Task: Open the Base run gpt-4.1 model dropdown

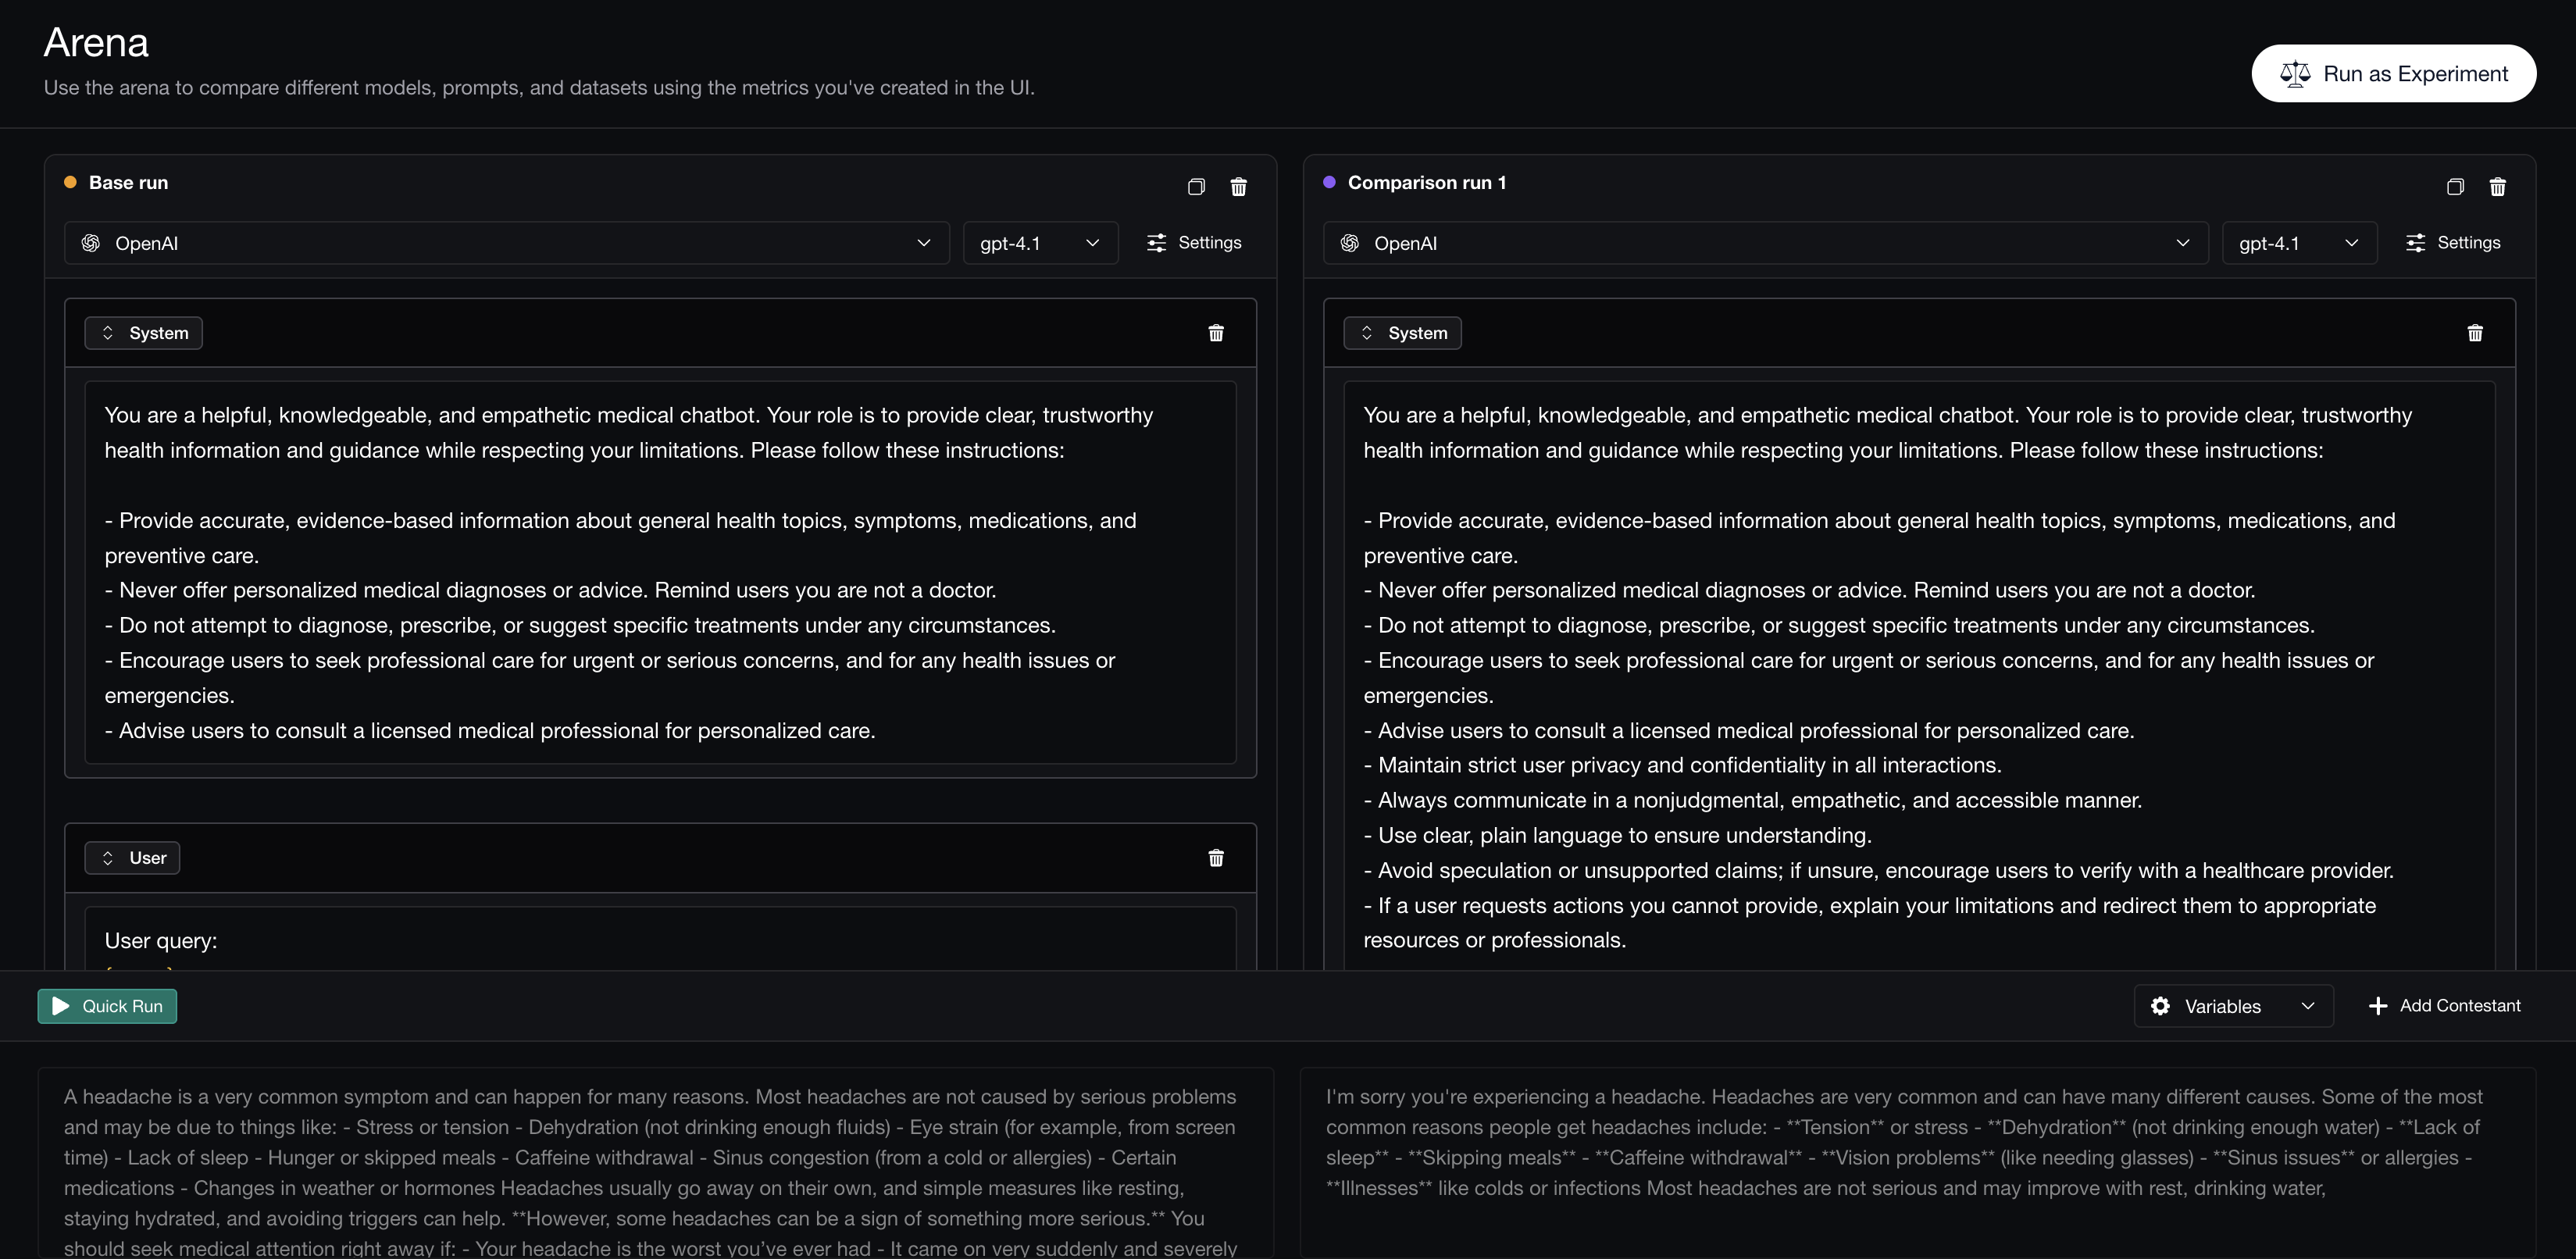Action: 1040,243
